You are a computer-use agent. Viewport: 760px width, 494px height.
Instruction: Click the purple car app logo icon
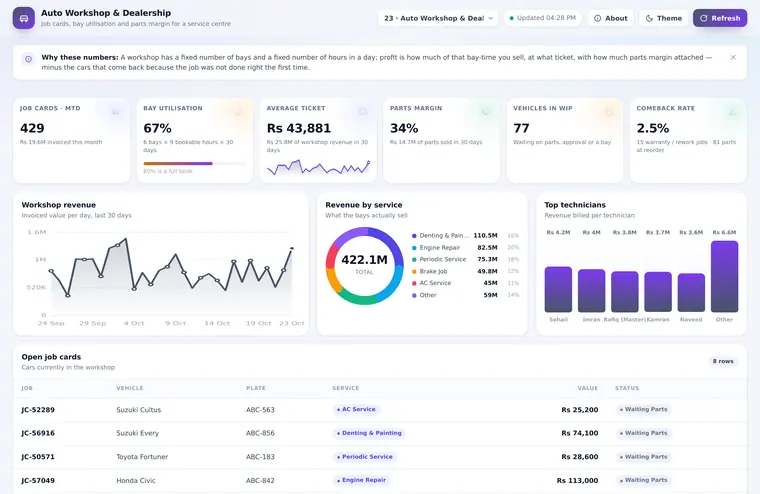pyautogui.click(x=23, y=18)
